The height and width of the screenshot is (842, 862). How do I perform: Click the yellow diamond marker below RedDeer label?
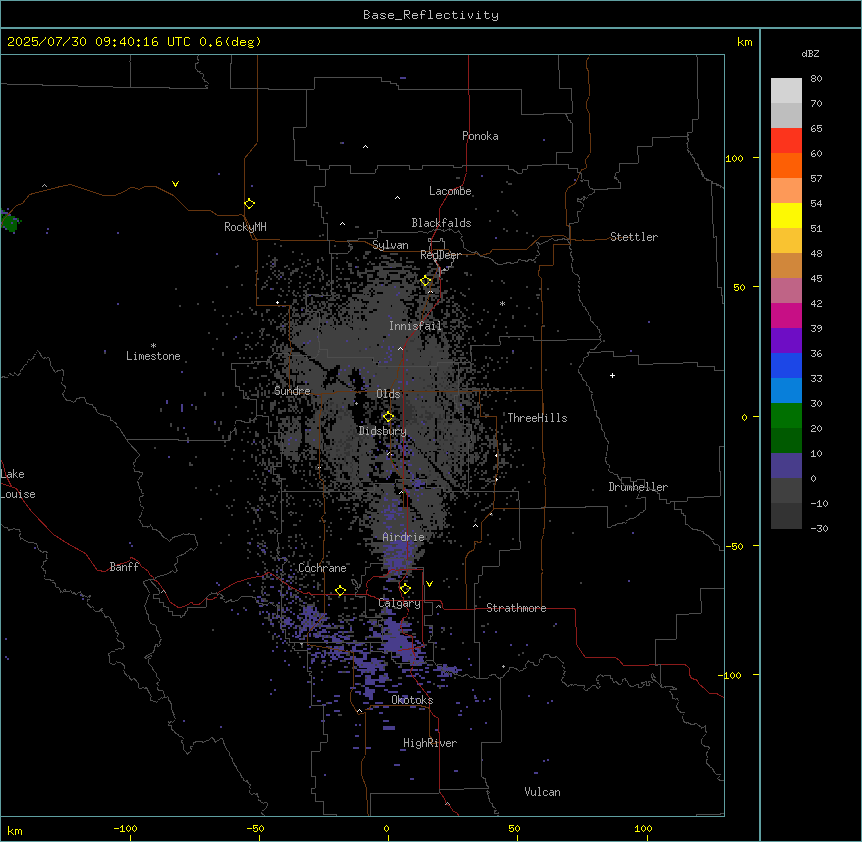click(426, 281)
